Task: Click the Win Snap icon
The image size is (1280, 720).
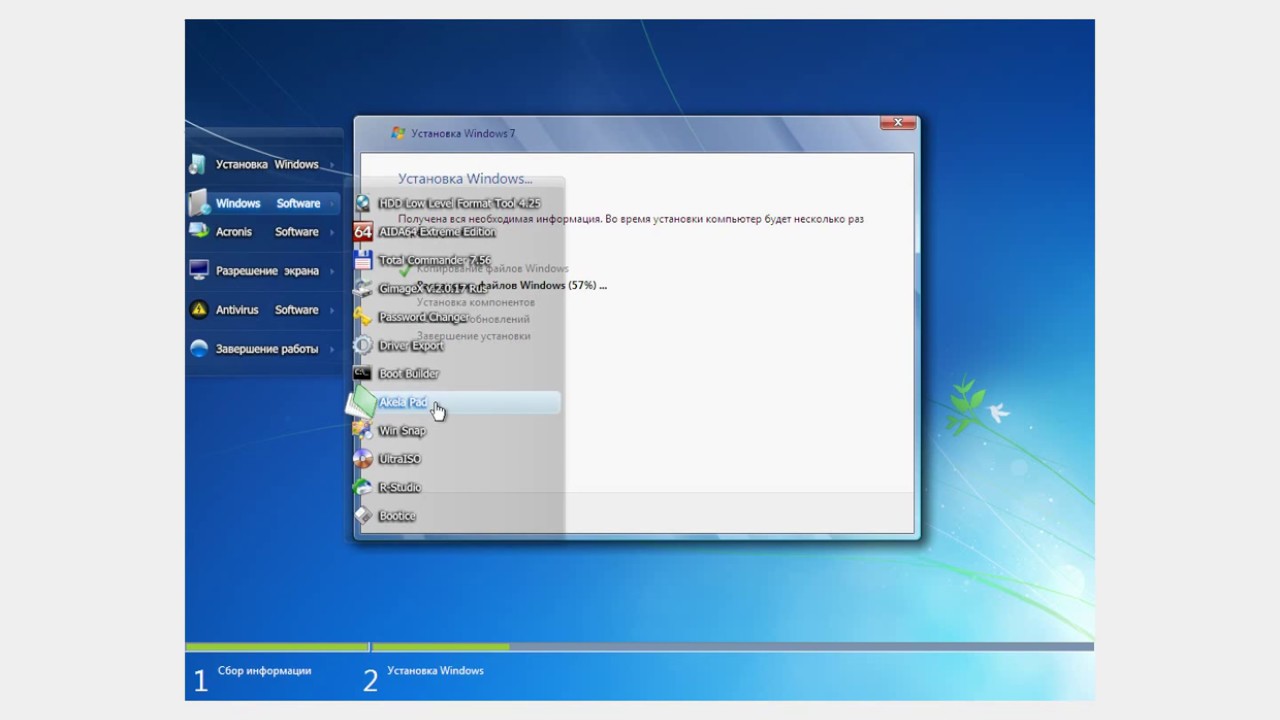Action: pos(362,430)
